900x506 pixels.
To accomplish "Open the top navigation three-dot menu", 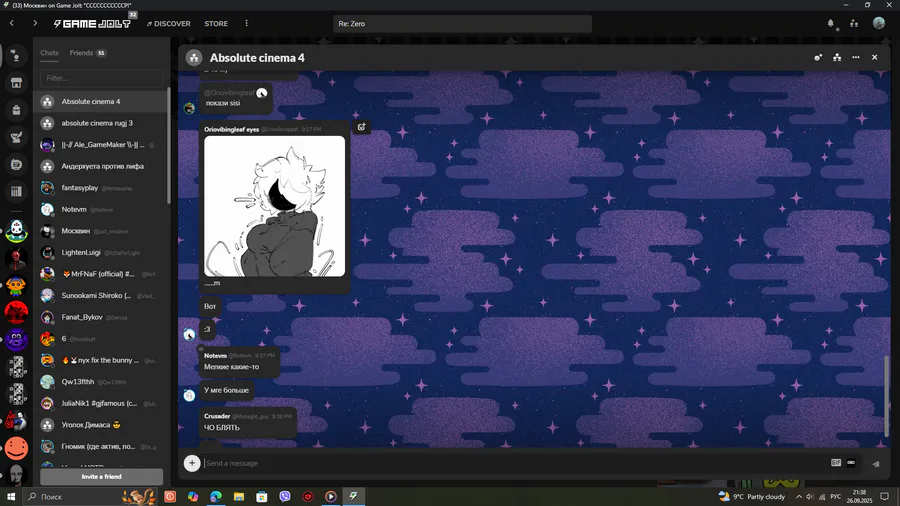I will (x=246, y=24).
